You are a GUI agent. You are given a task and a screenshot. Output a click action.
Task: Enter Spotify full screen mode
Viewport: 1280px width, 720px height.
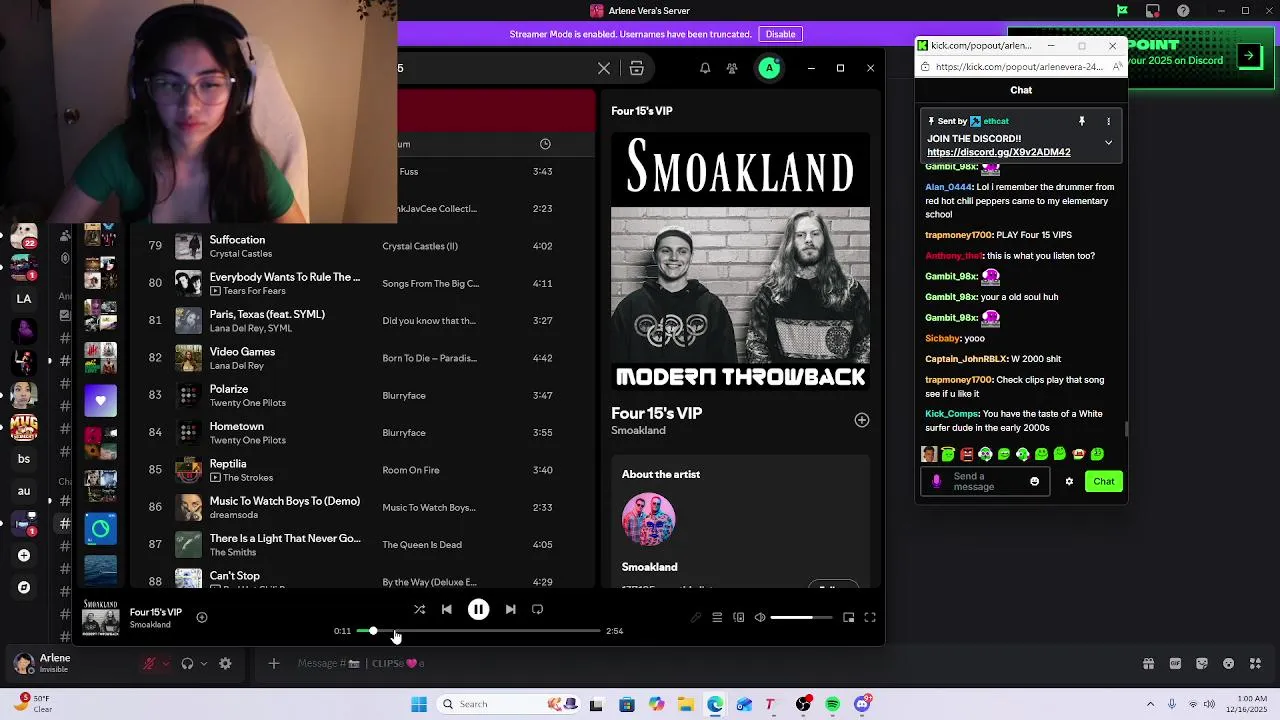(x=870, y=618)
